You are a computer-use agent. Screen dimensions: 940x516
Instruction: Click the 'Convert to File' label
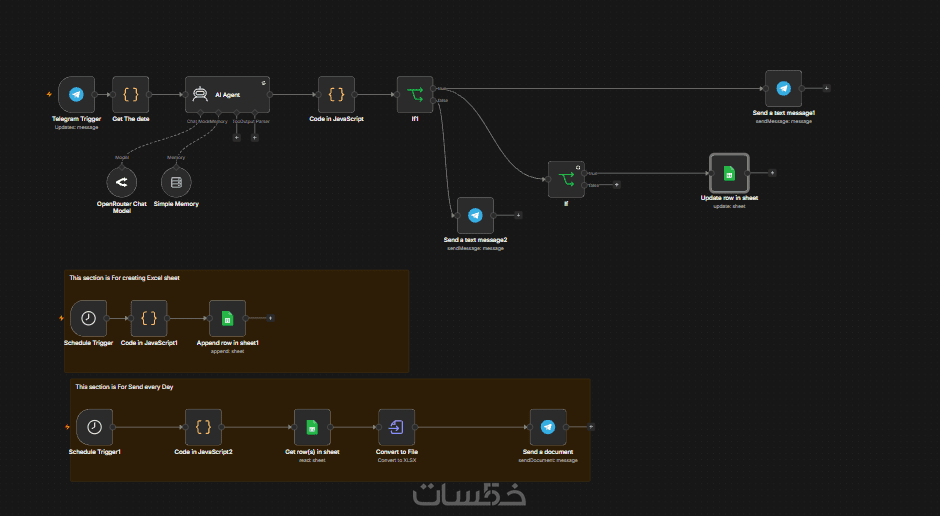click(x=396, y=452)
